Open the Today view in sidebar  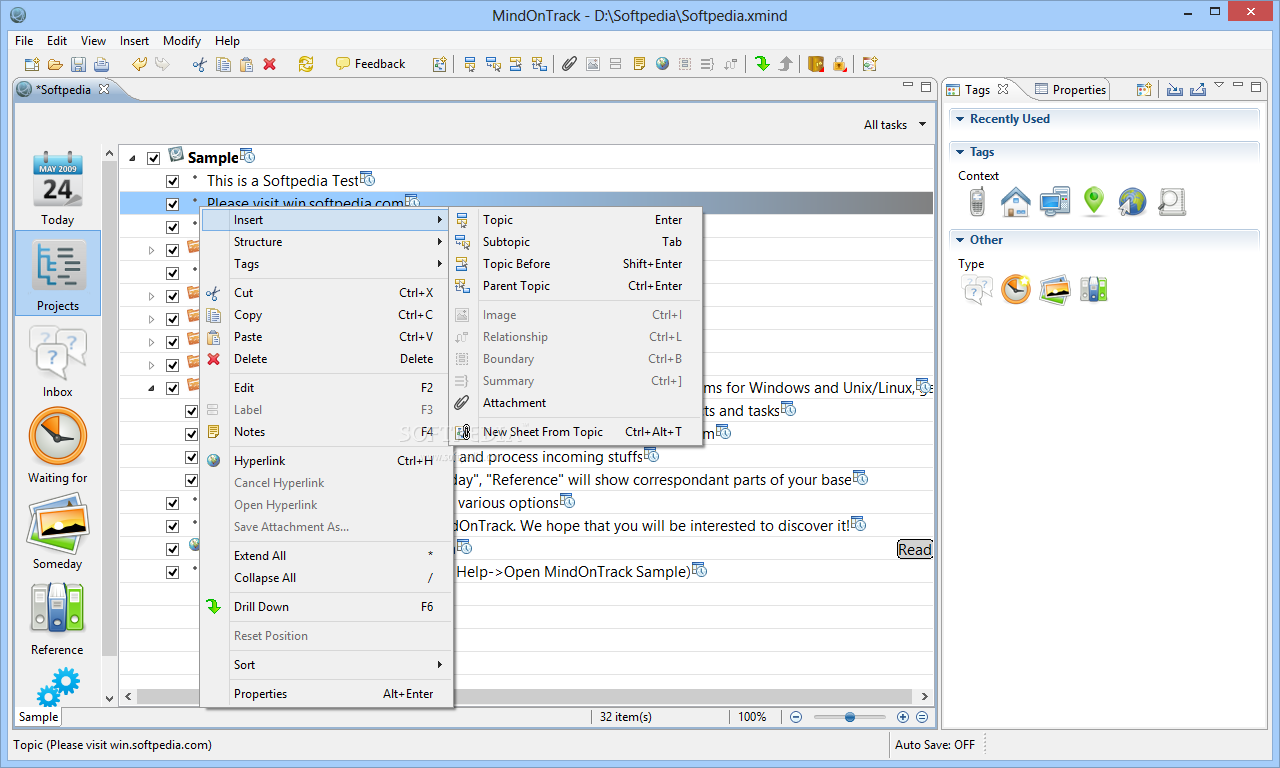57,188
